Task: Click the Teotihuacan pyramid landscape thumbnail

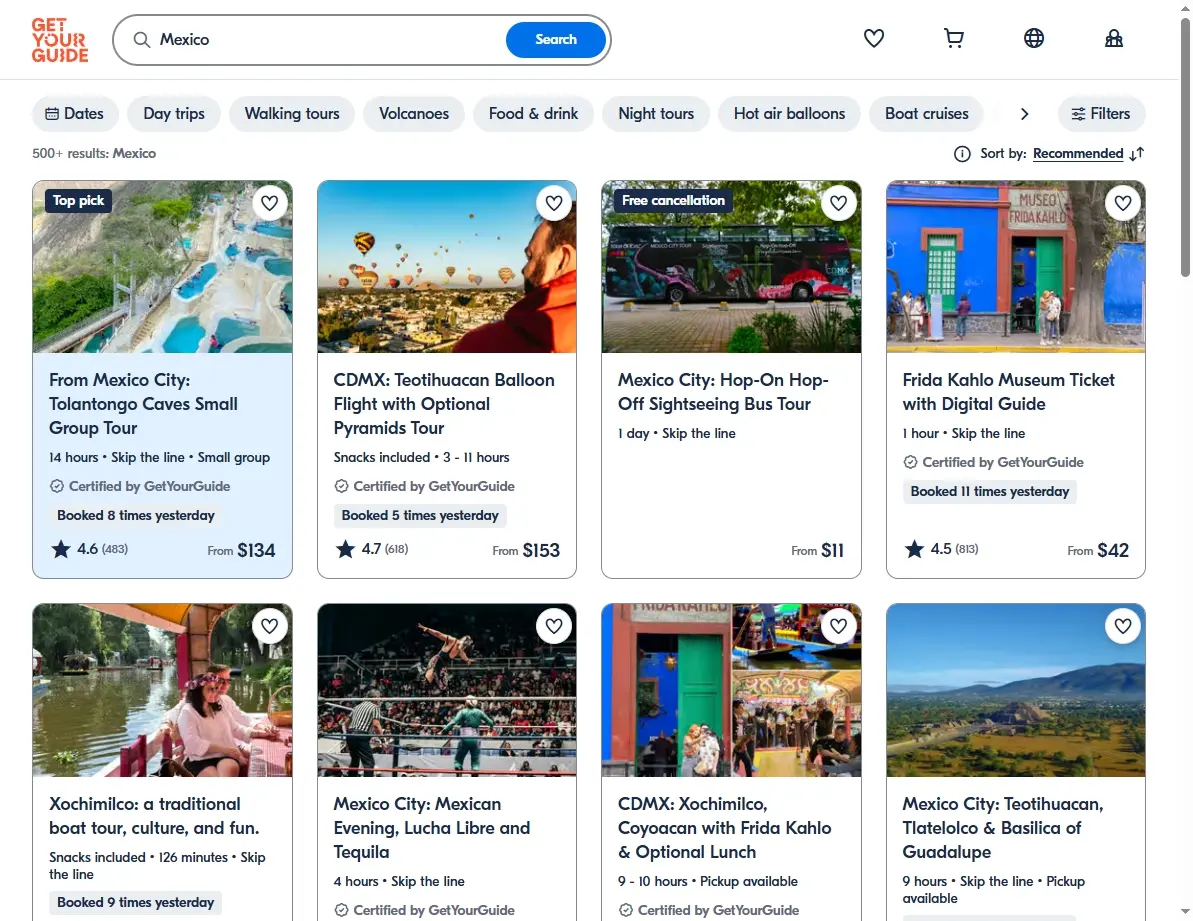Action: point(1016,691)
